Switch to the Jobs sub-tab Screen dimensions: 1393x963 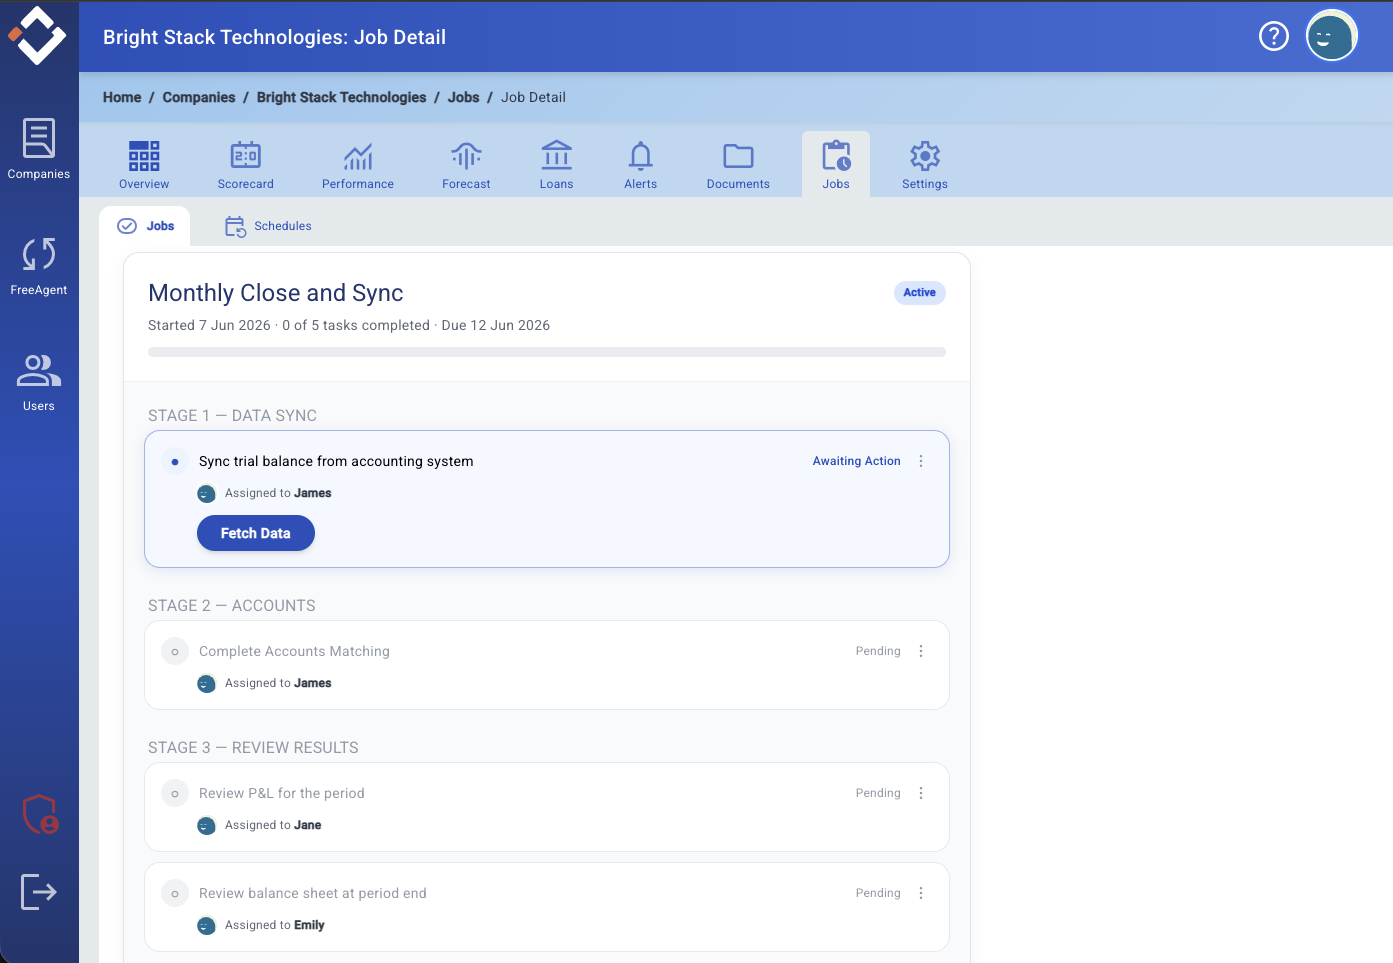point(146,226)
